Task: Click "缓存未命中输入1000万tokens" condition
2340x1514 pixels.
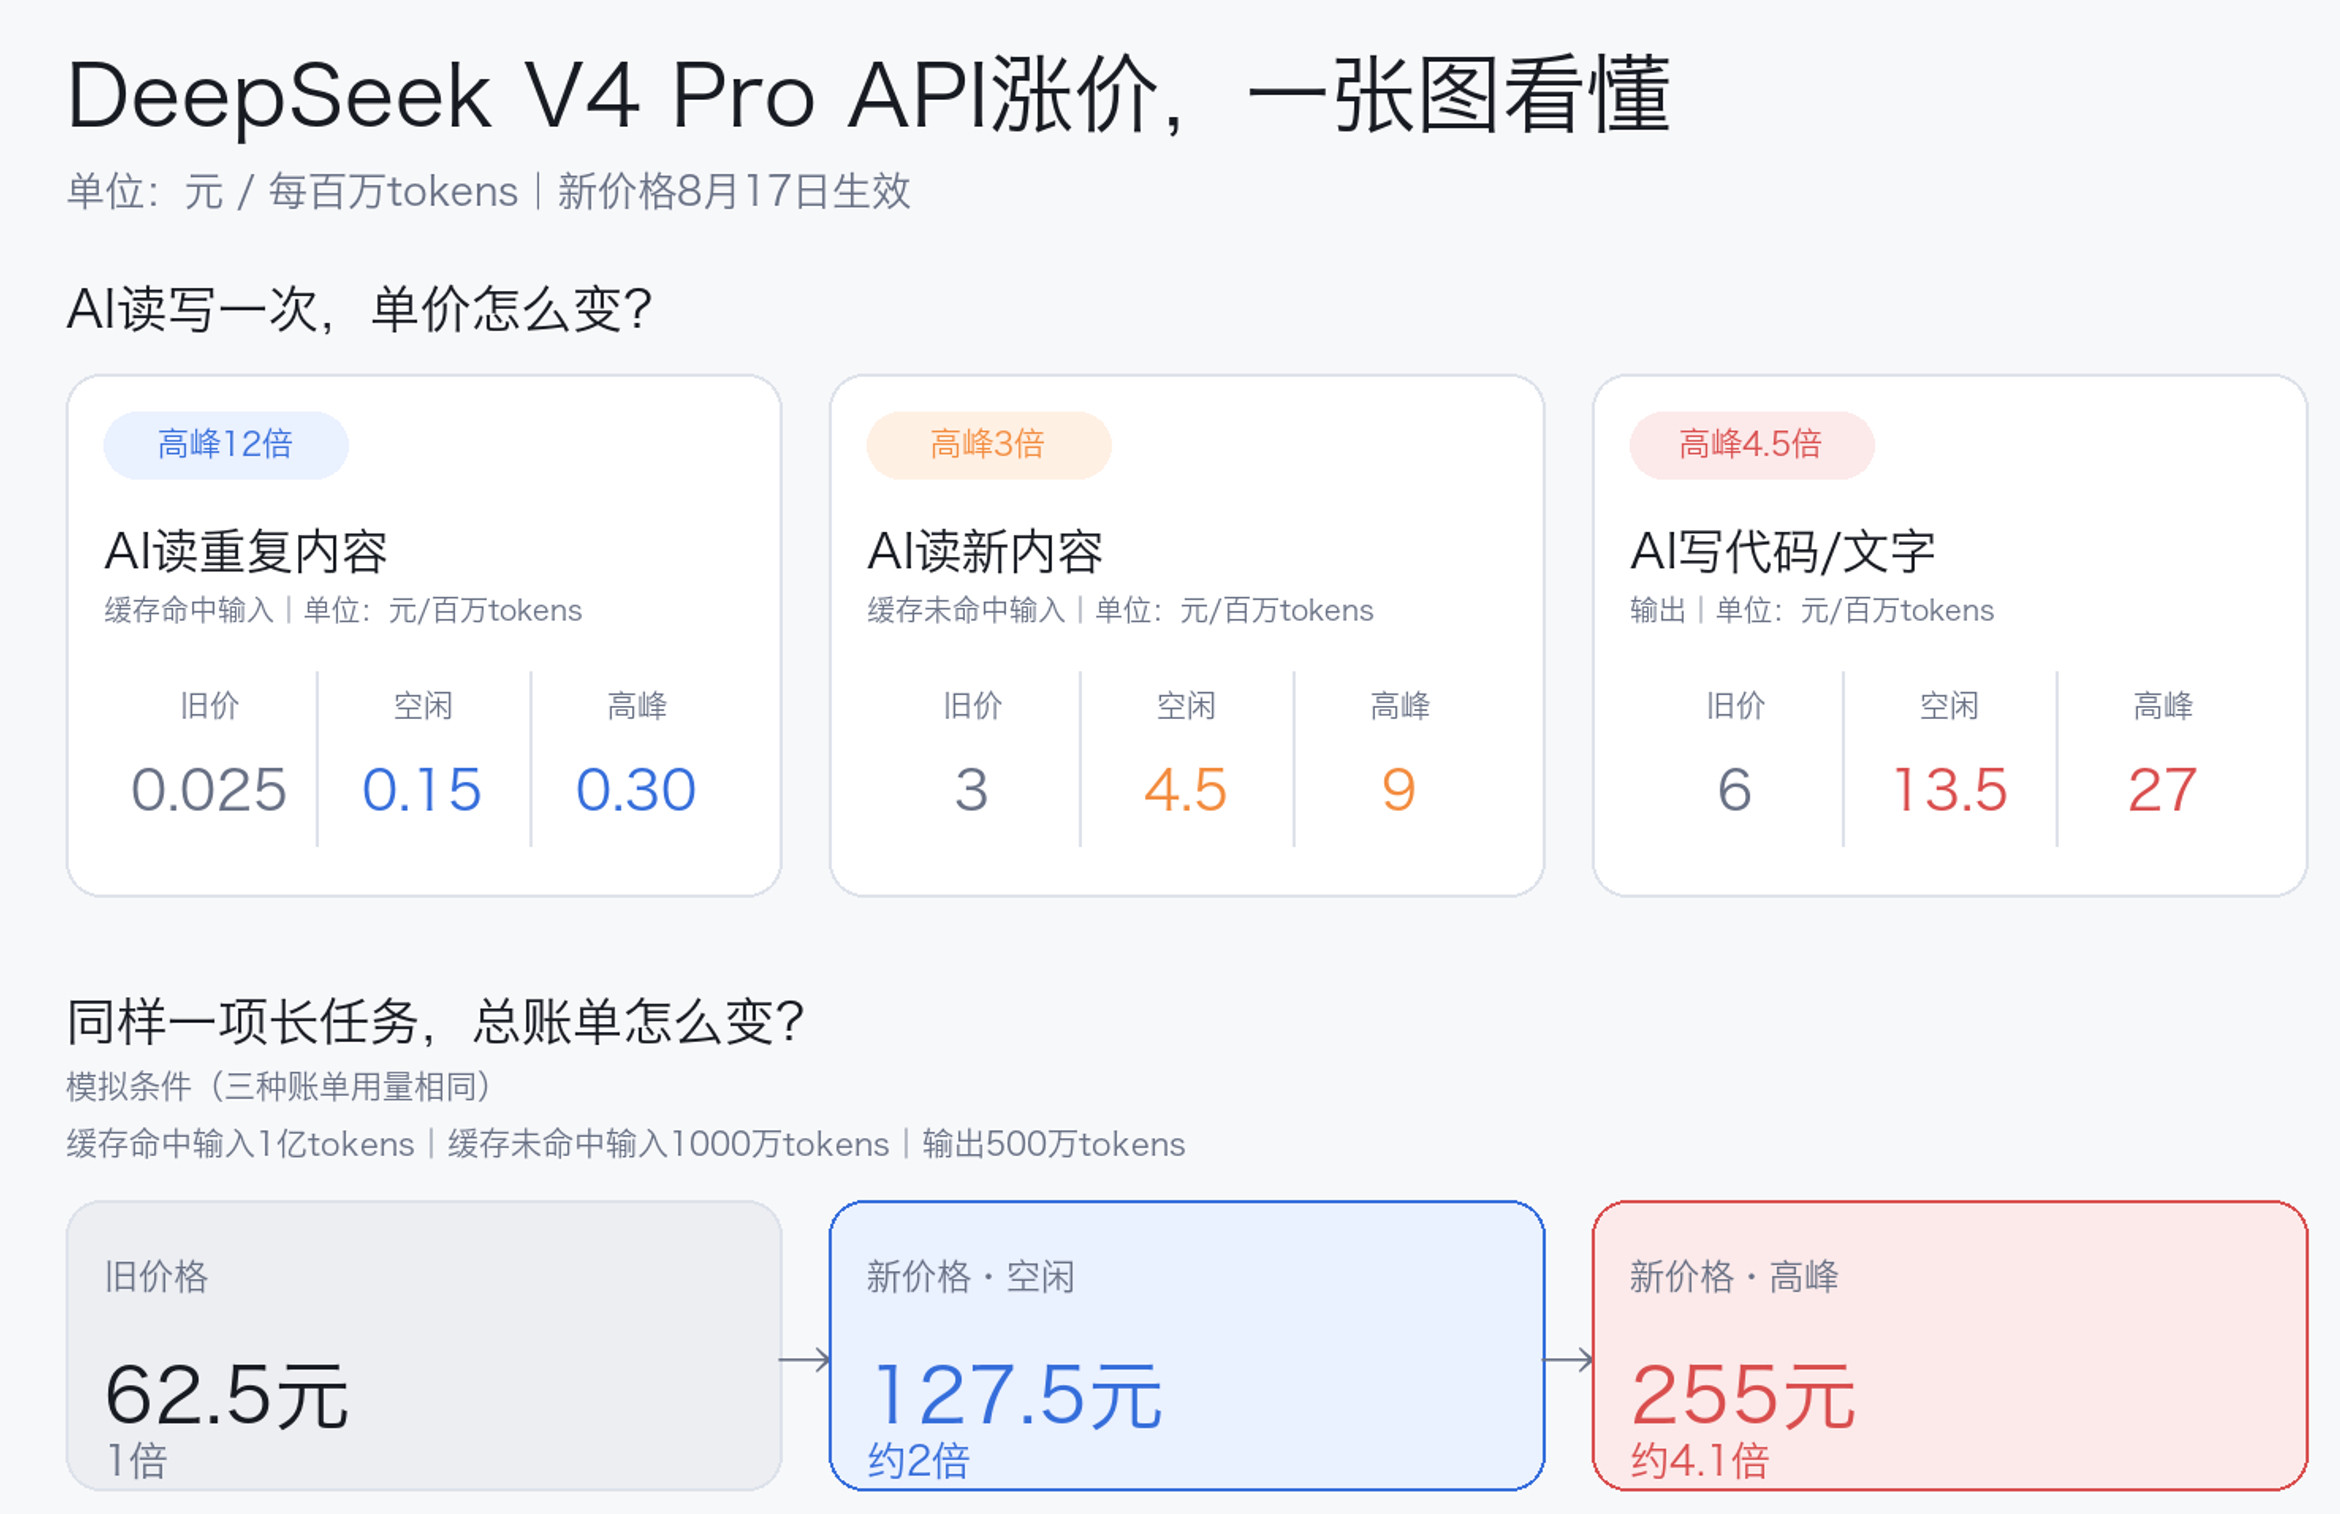Action: [668, 1144]
